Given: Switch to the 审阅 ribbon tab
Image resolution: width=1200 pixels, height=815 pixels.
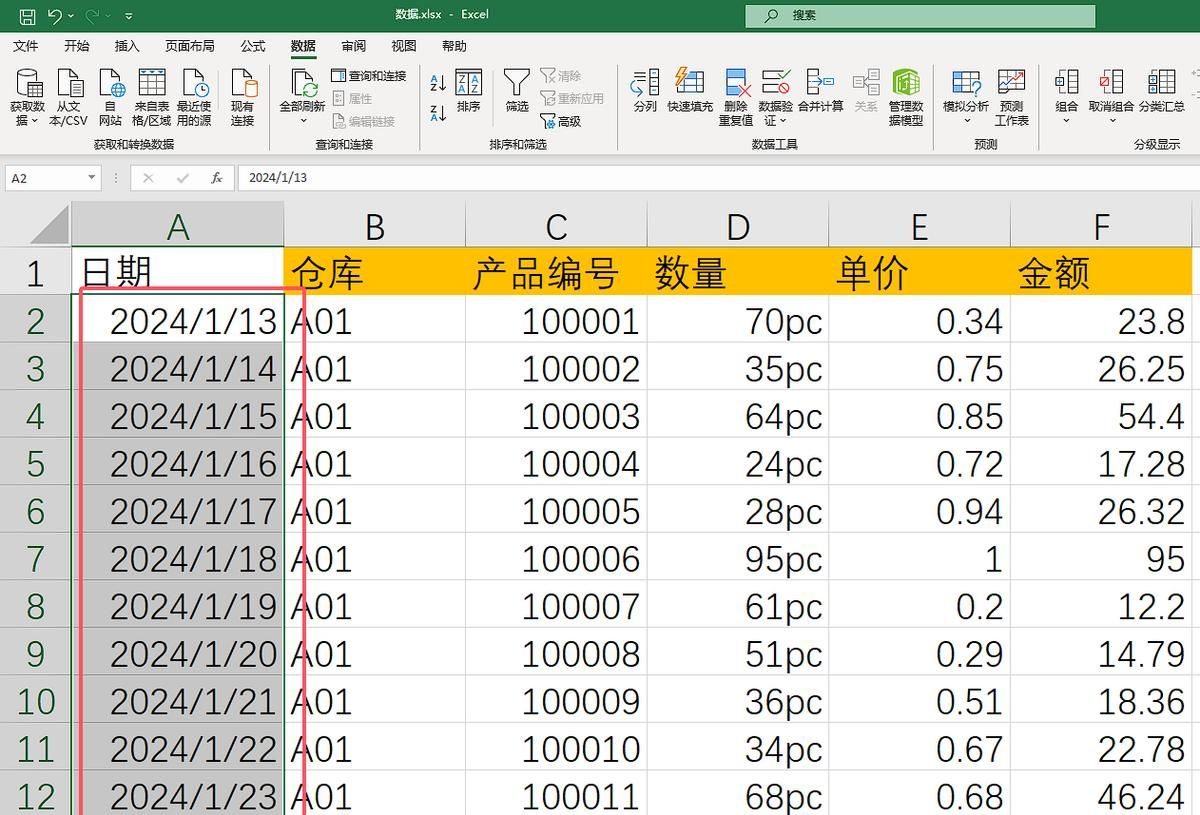Looking at the screenshot, I should click(x=353, y=46).
